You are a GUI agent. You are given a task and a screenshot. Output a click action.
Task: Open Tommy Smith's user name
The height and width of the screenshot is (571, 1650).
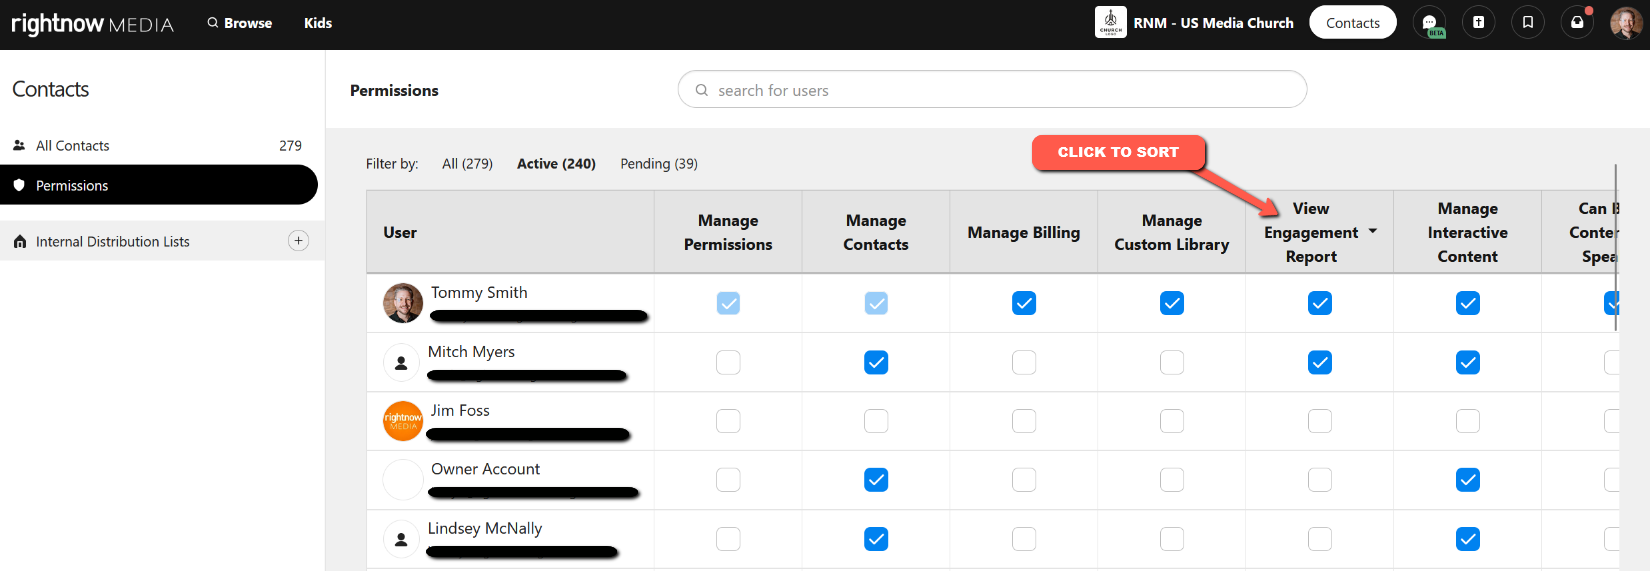[x=479, y=293]
